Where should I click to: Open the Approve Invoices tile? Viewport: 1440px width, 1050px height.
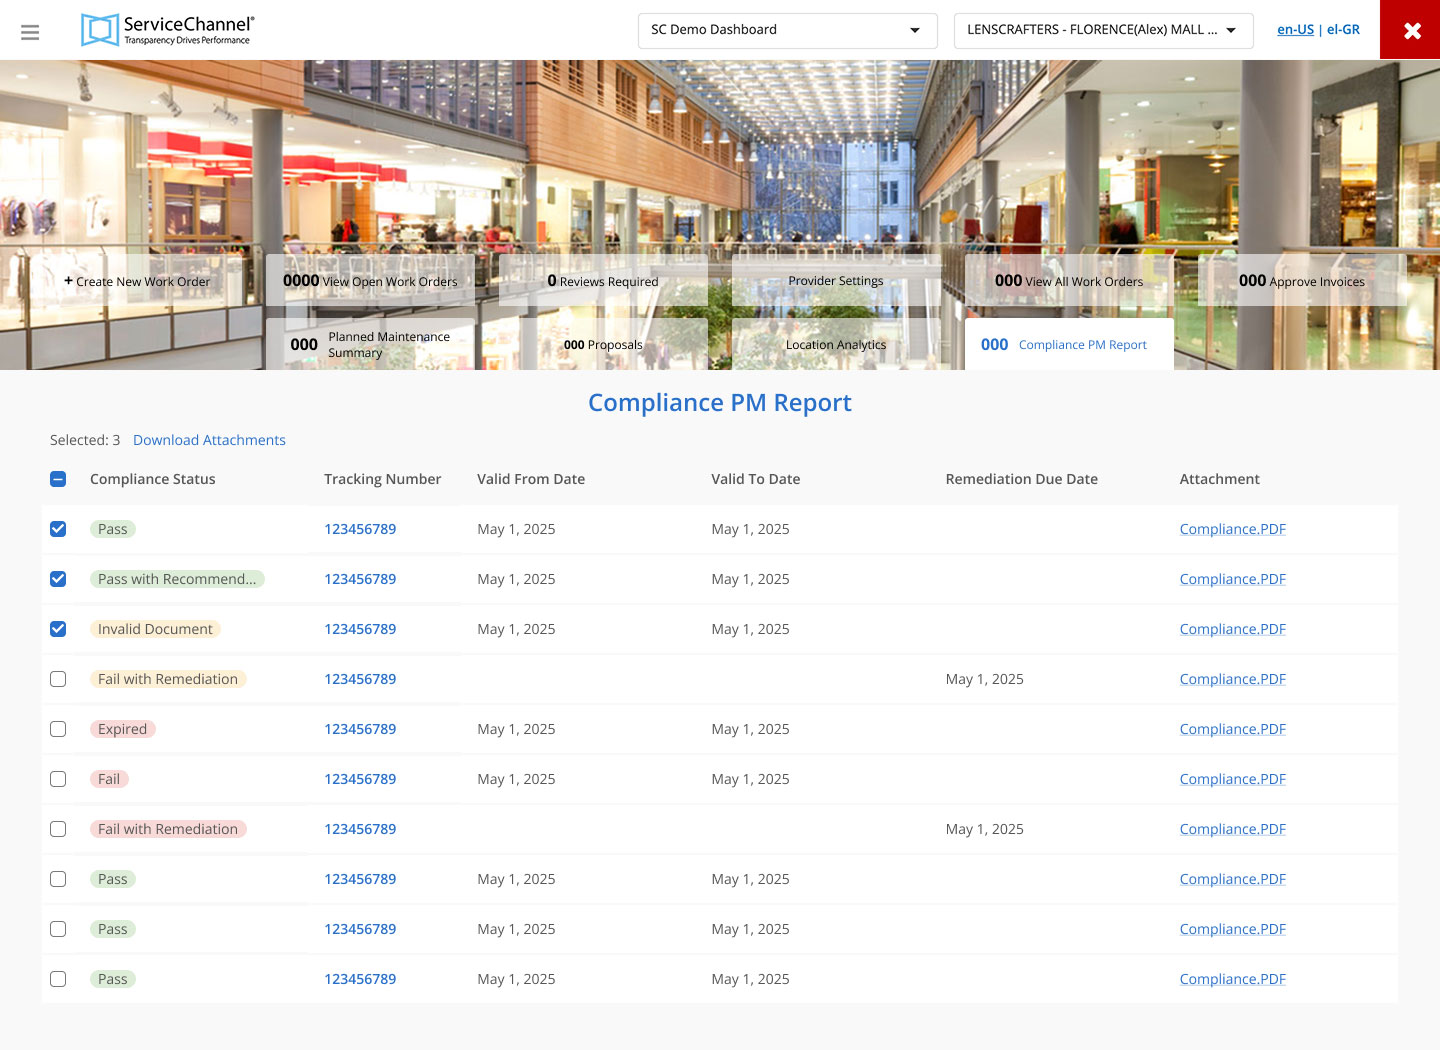1301,281
